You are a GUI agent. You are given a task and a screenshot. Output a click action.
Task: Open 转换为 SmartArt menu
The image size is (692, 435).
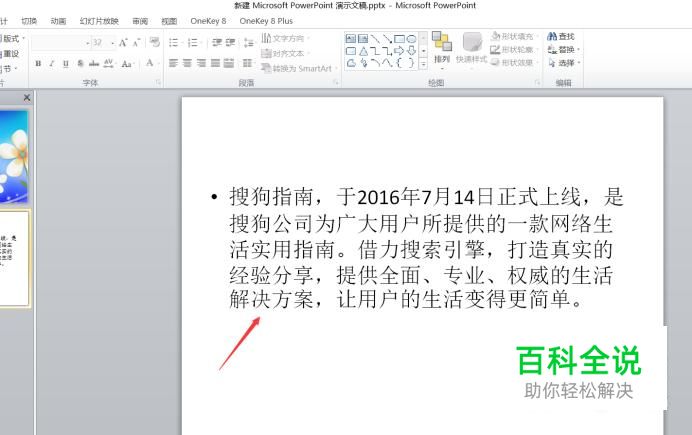click(299, 68)
